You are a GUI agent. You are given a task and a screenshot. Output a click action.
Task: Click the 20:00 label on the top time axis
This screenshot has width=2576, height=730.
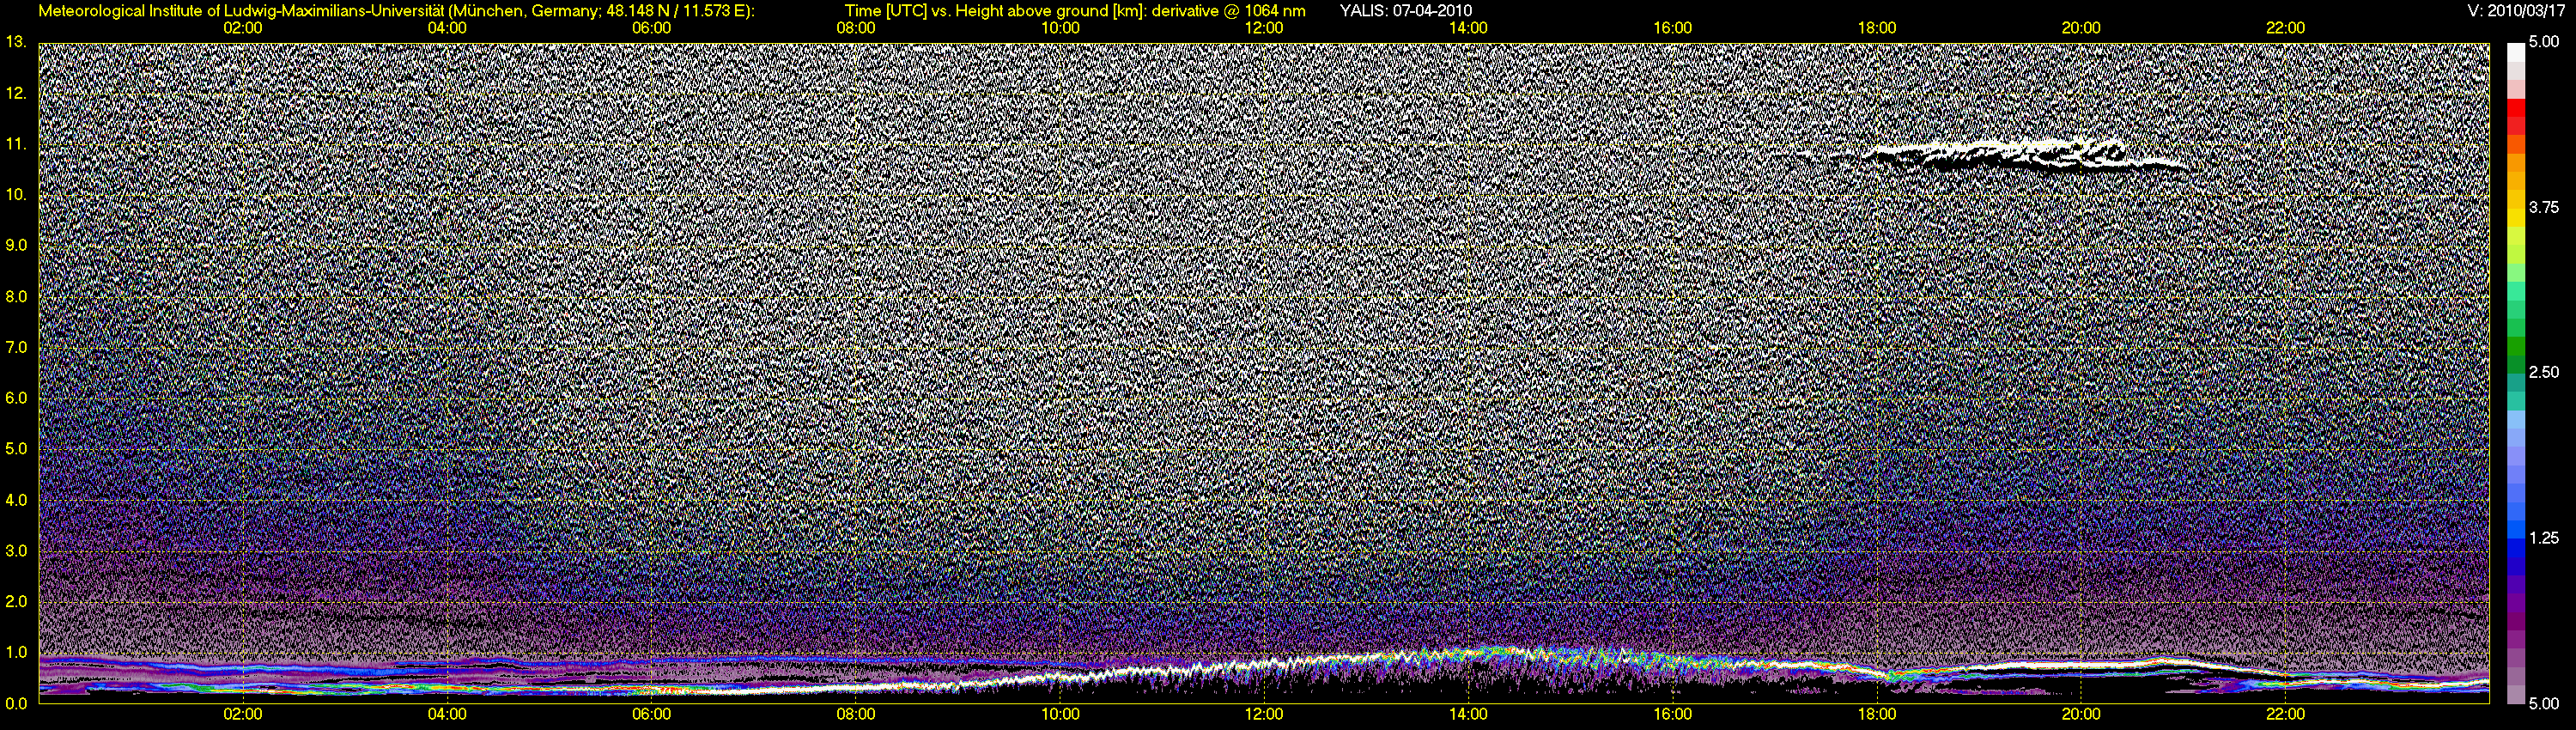(x=2081, y=28)
